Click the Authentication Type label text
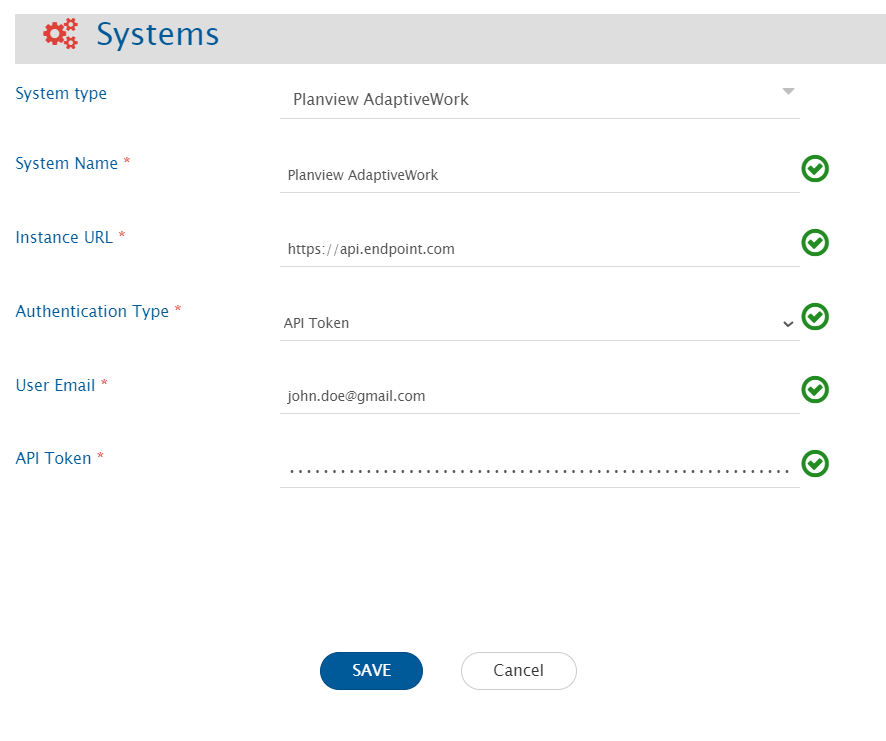886x741 pixels. (x=92, y=311)
